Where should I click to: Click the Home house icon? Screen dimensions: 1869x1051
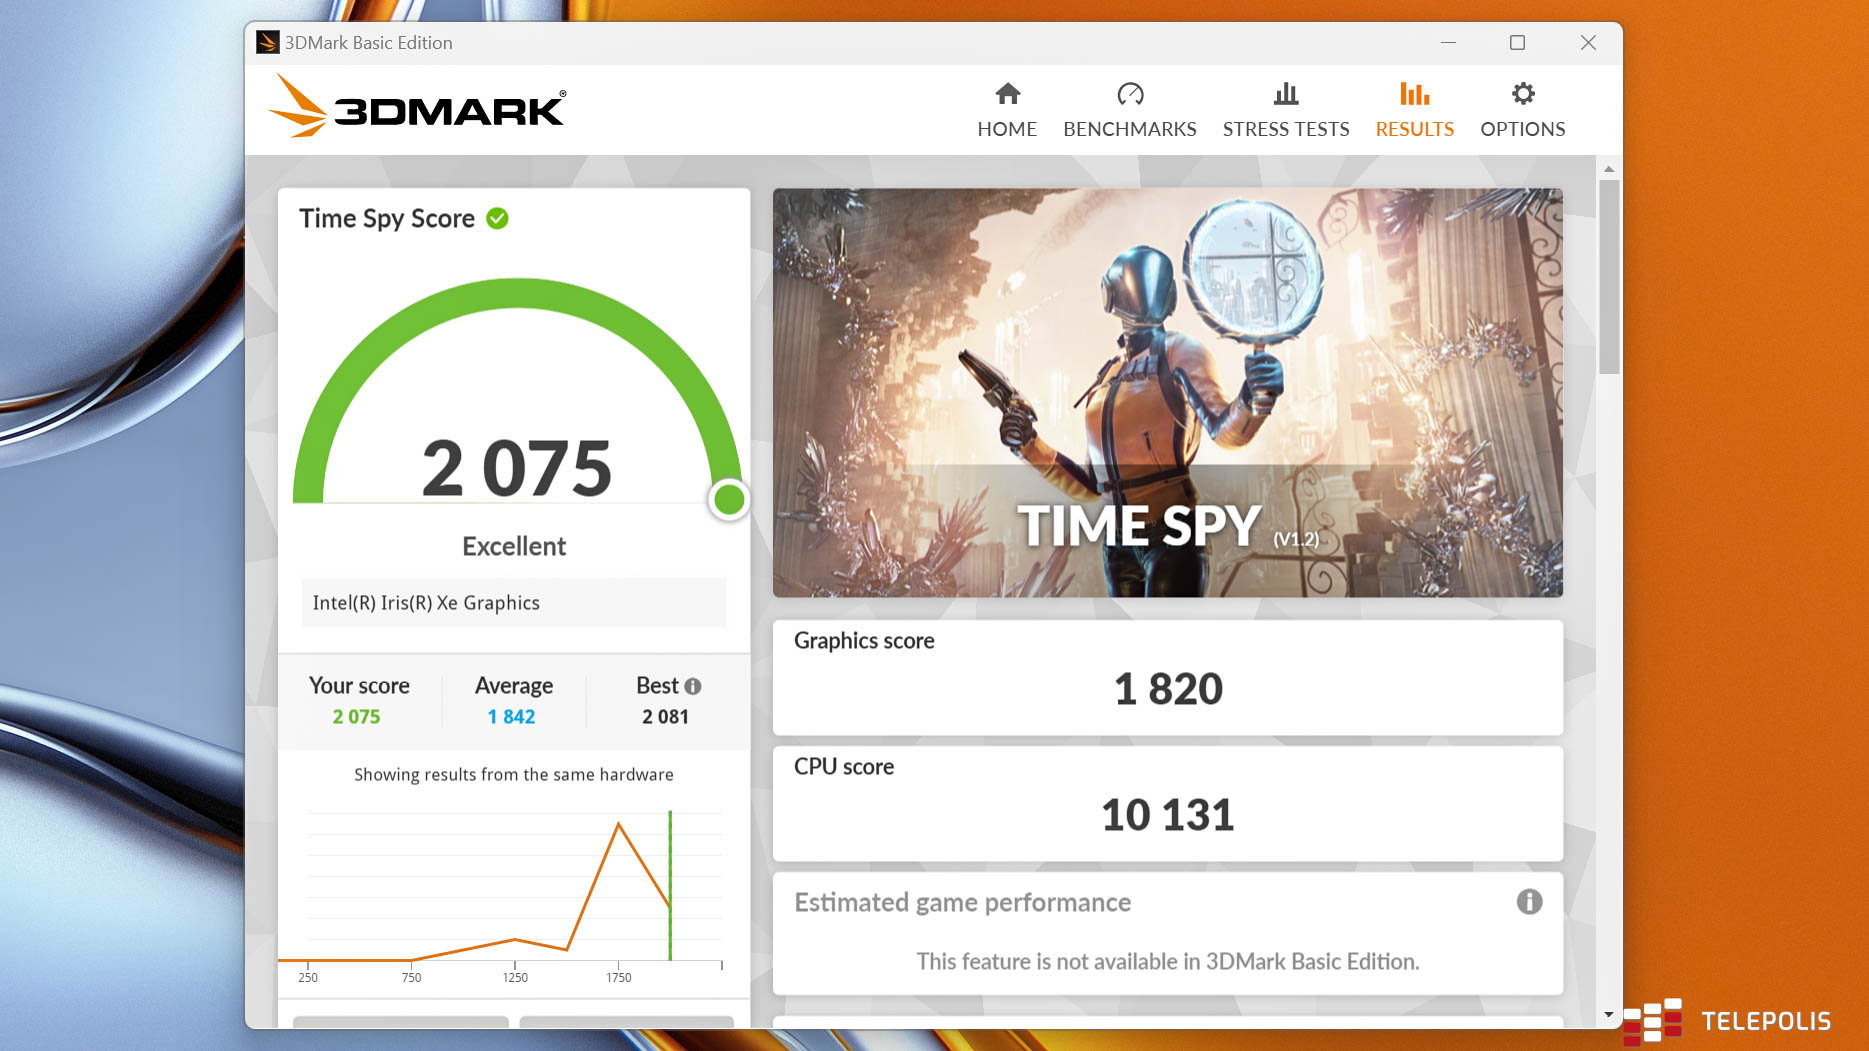pos(1007,94)
